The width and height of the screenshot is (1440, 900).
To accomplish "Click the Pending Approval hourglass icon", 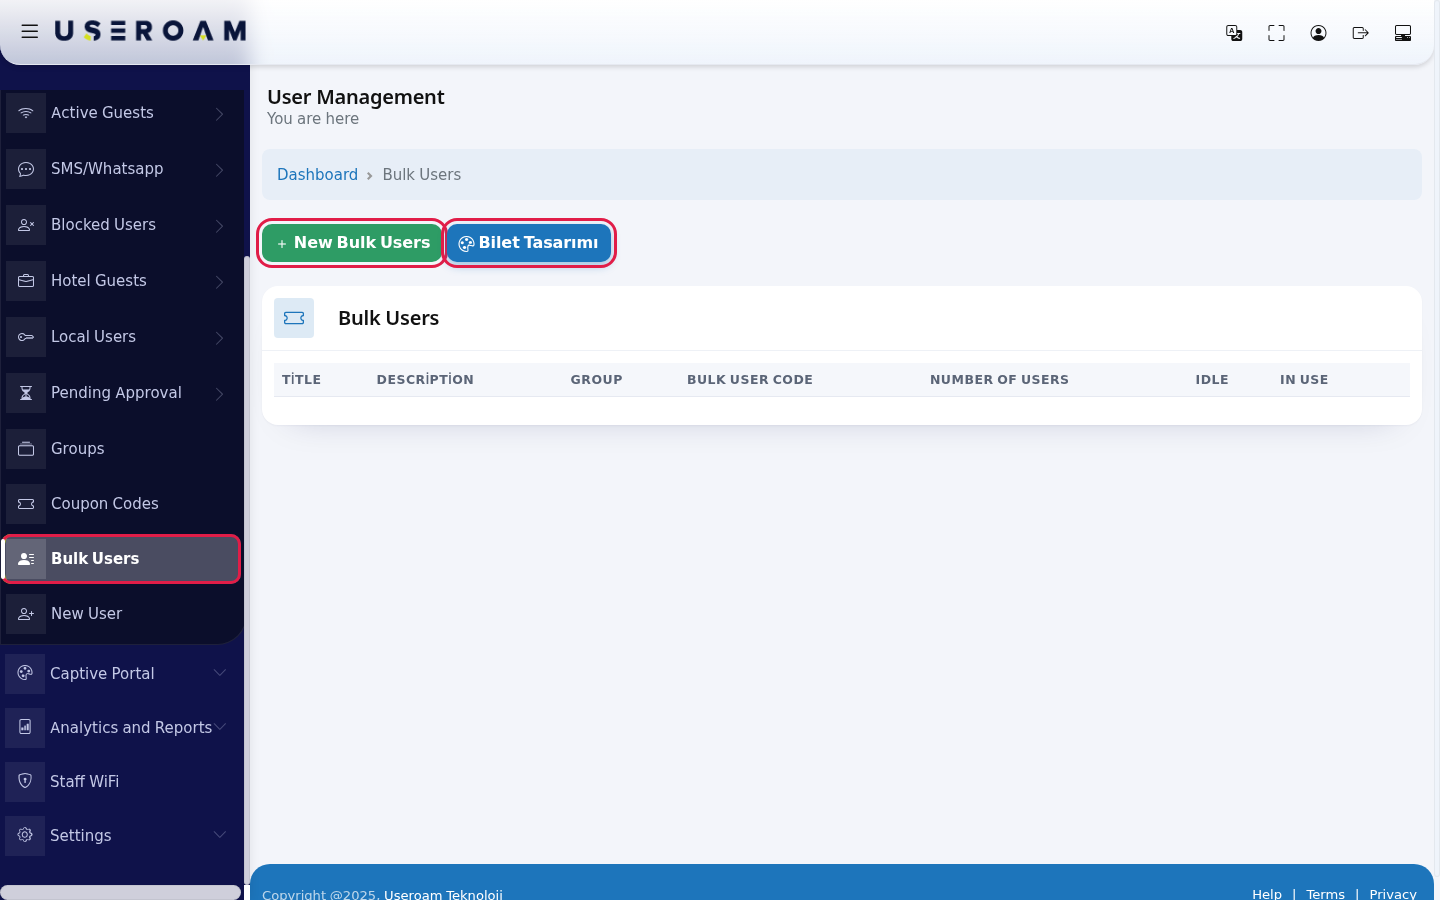I will point(26,393).
